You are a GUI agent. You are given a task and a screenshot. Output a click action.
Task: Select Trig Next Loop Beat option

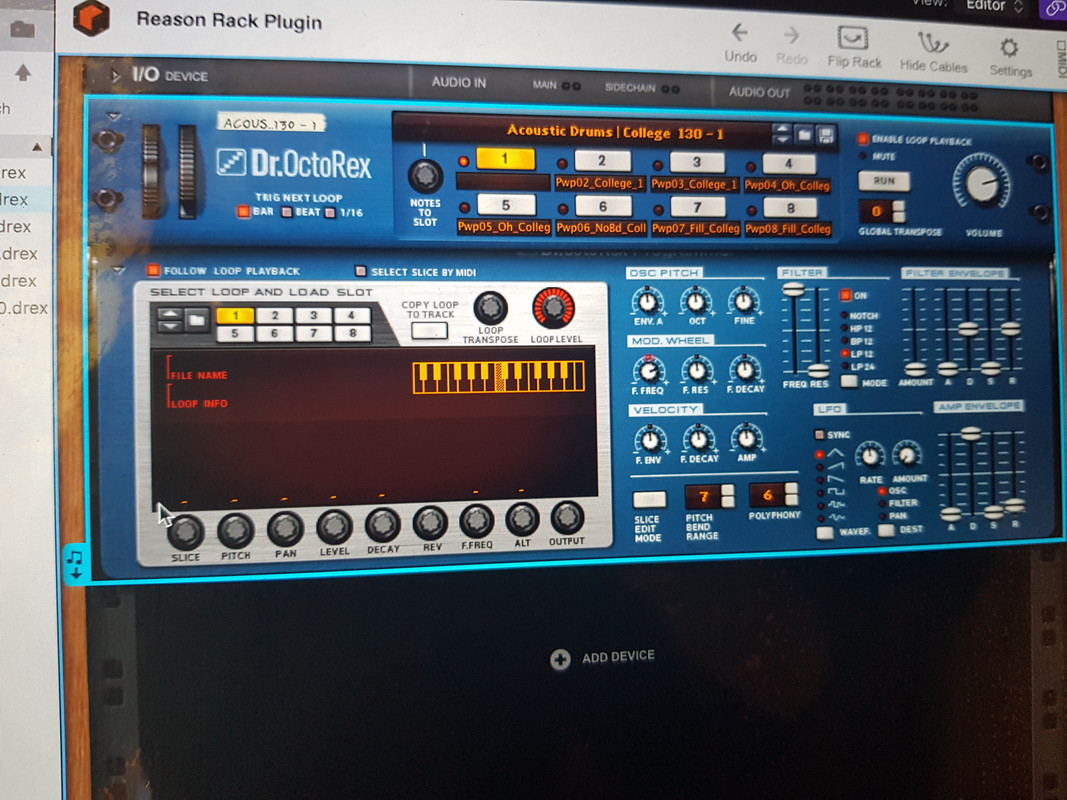click(286, 212)
